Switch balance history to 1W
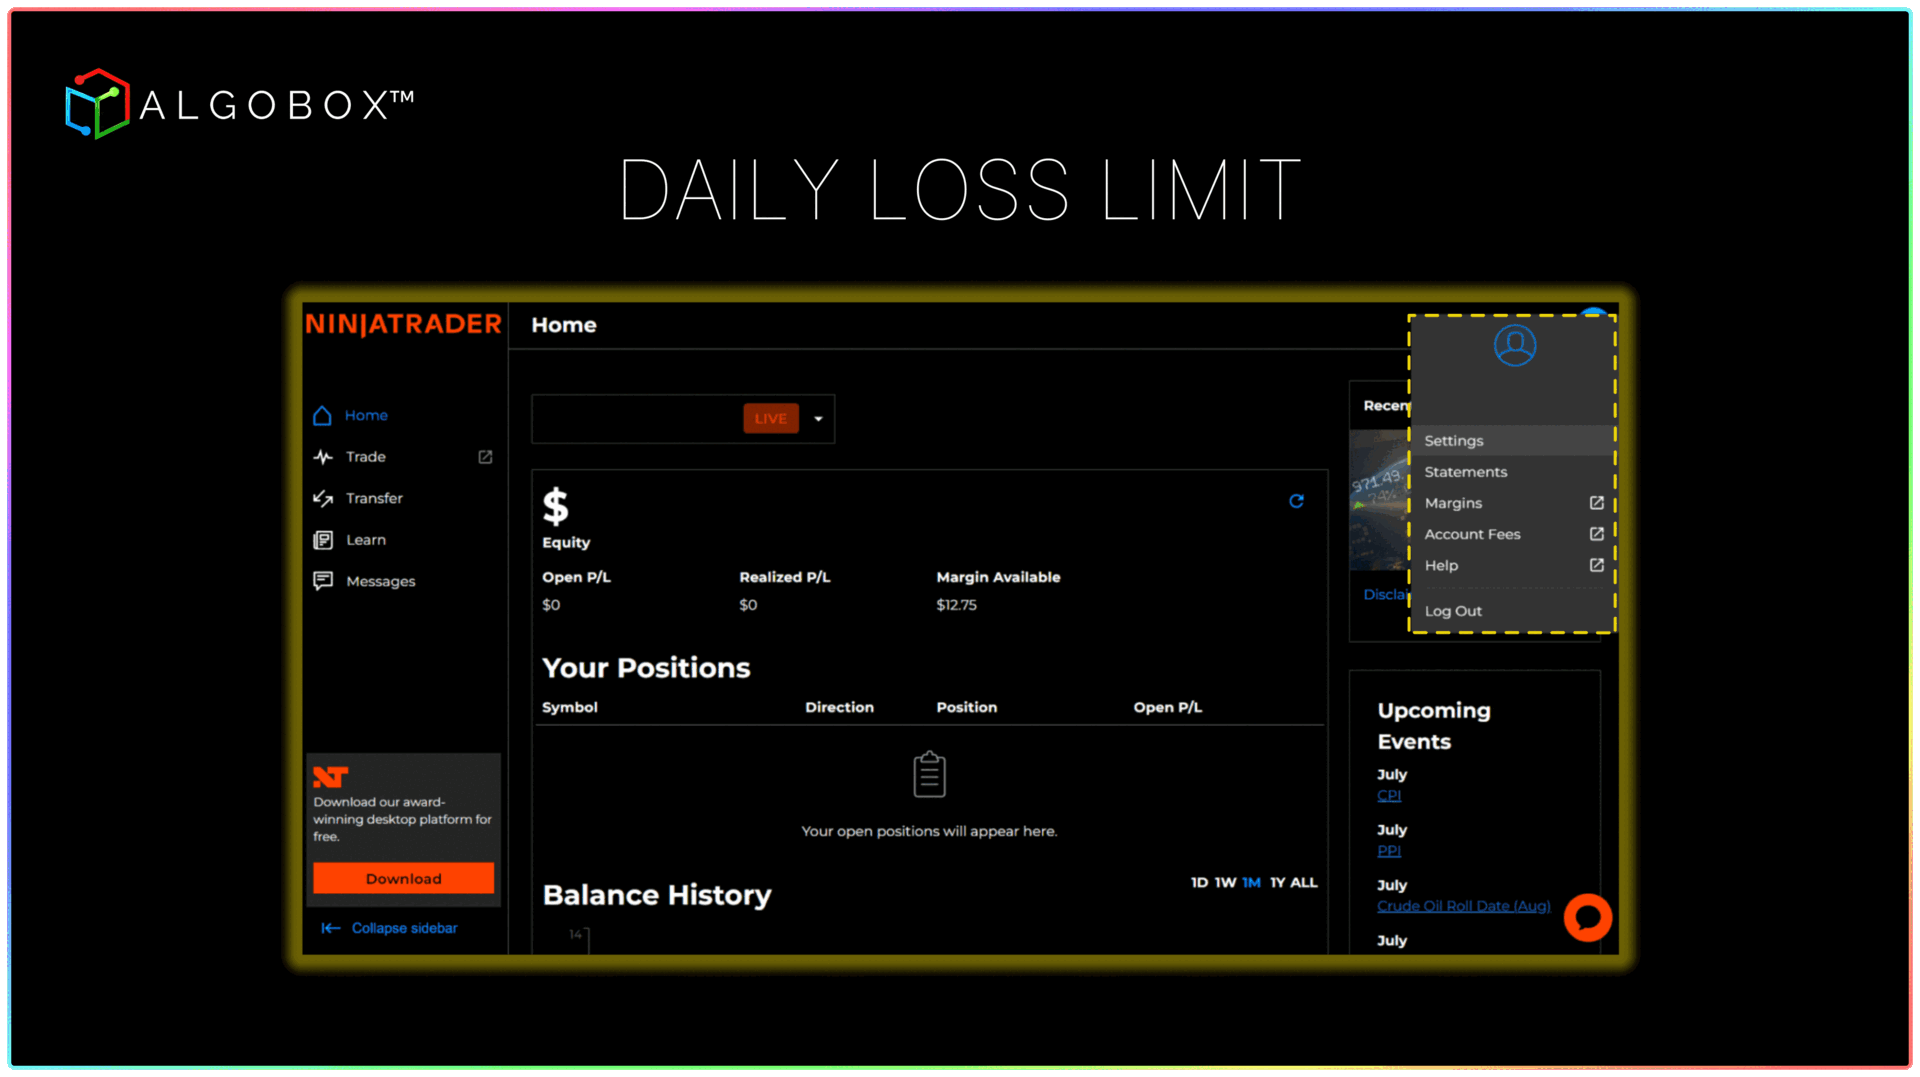Screen dimensions: 1920x1077 1225,882
